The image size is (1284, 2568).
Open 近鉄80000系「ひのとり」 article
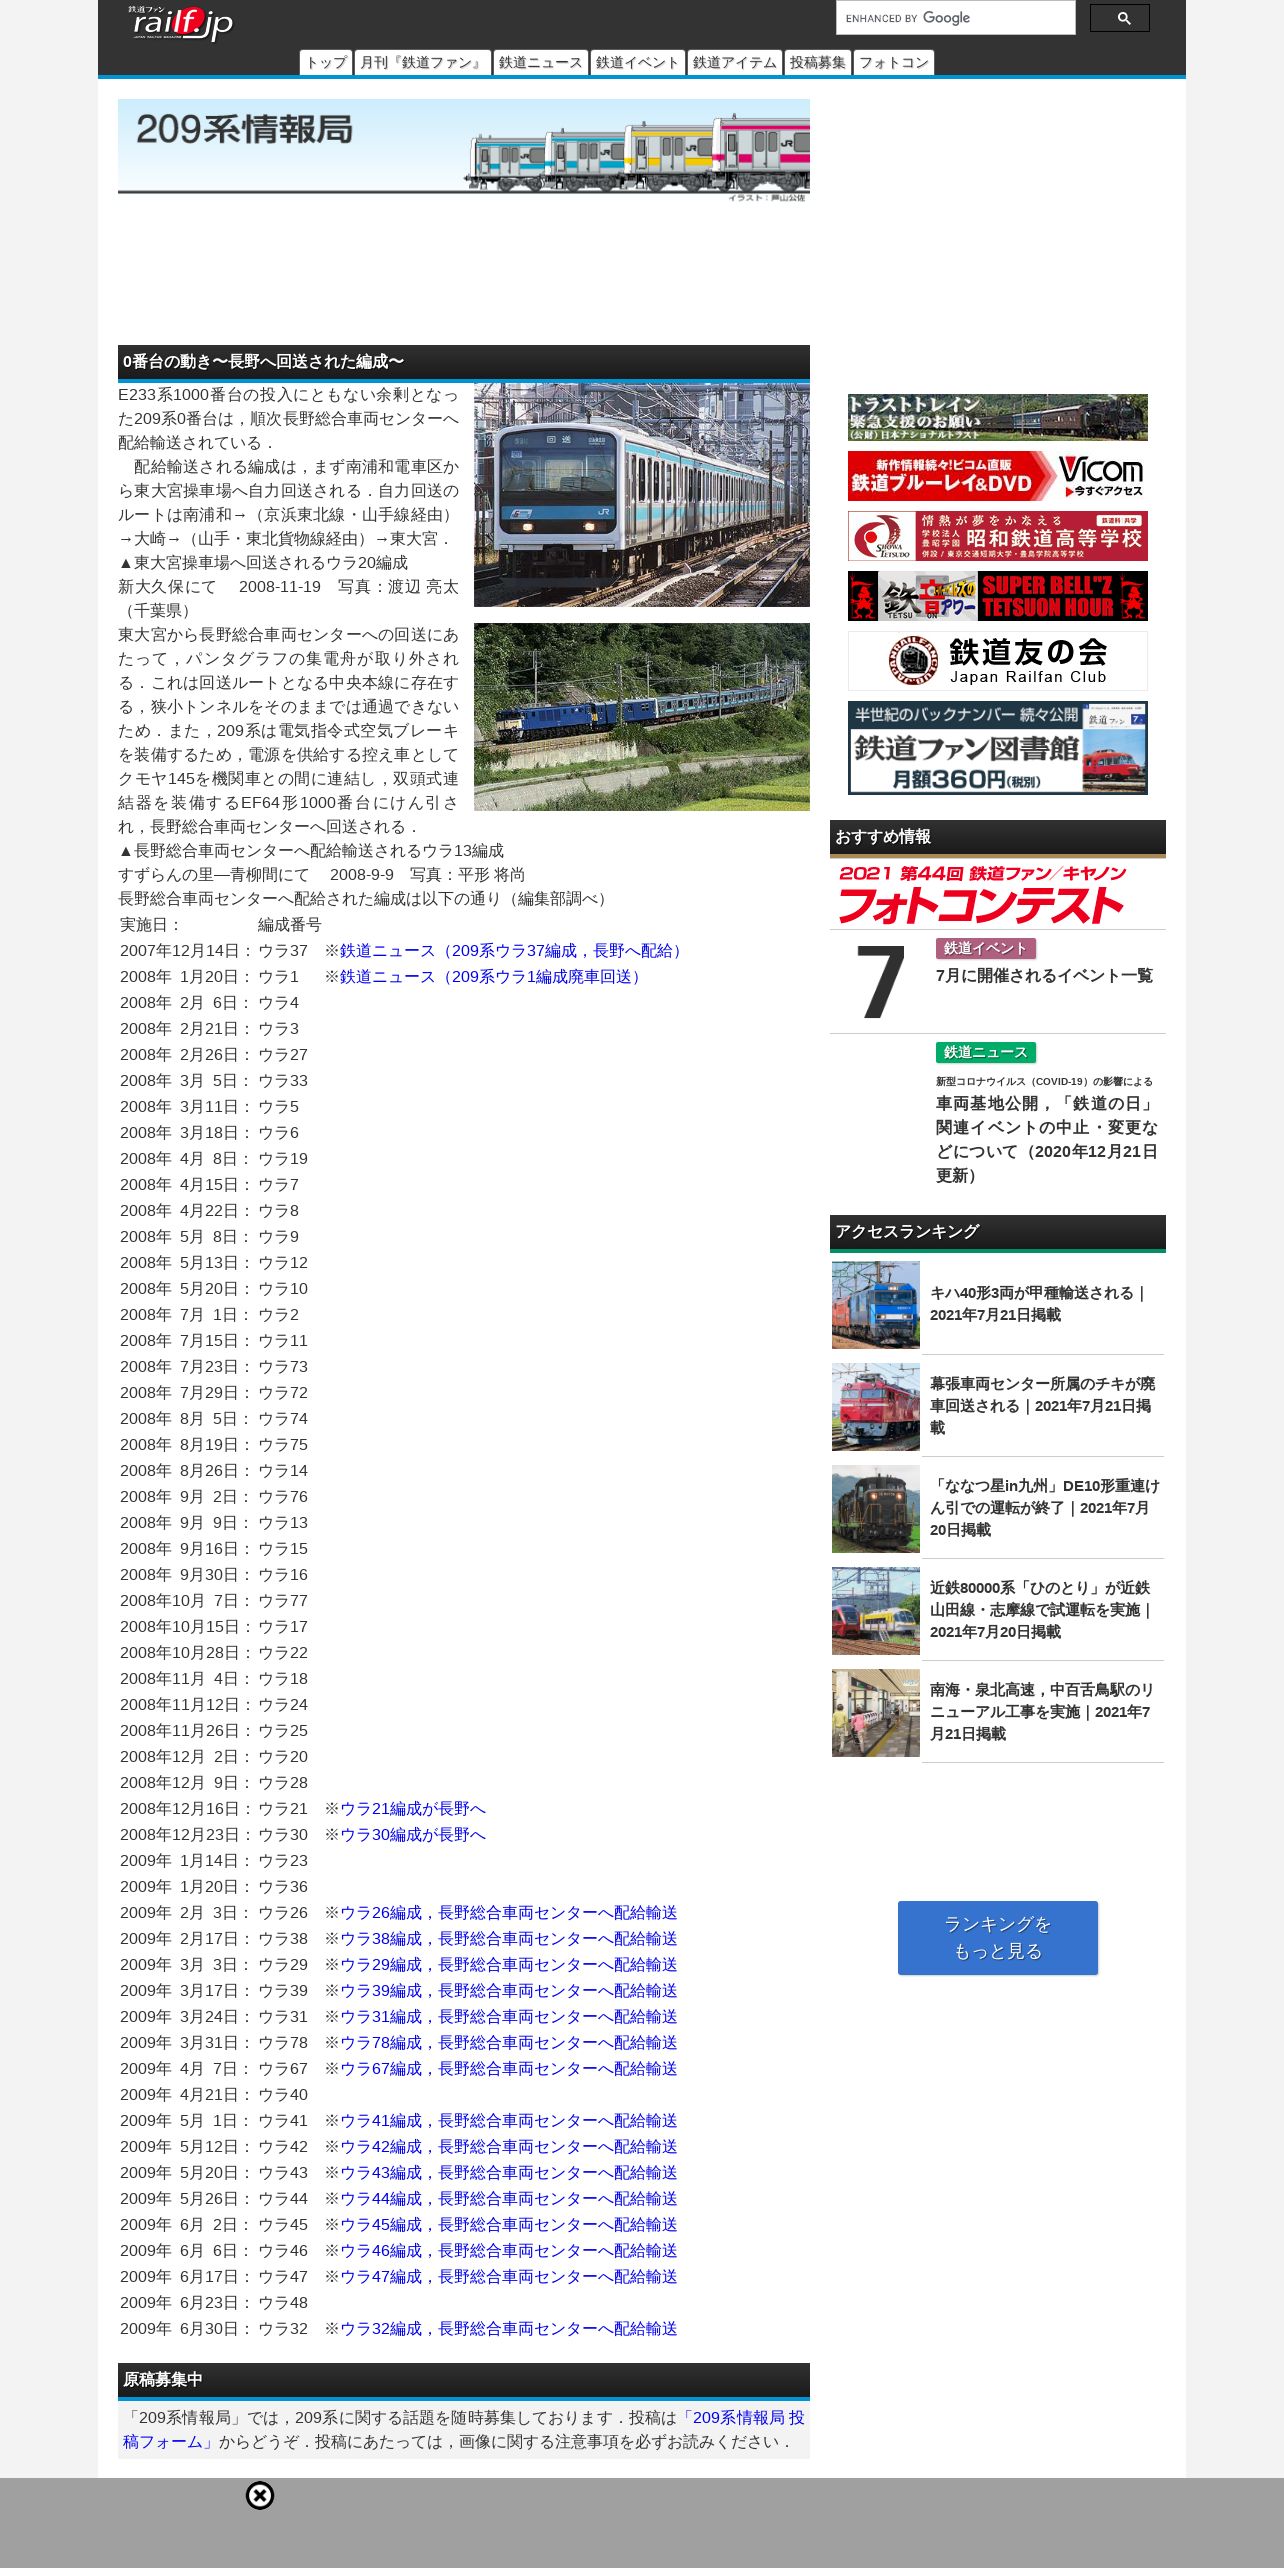point(1043,1610)
